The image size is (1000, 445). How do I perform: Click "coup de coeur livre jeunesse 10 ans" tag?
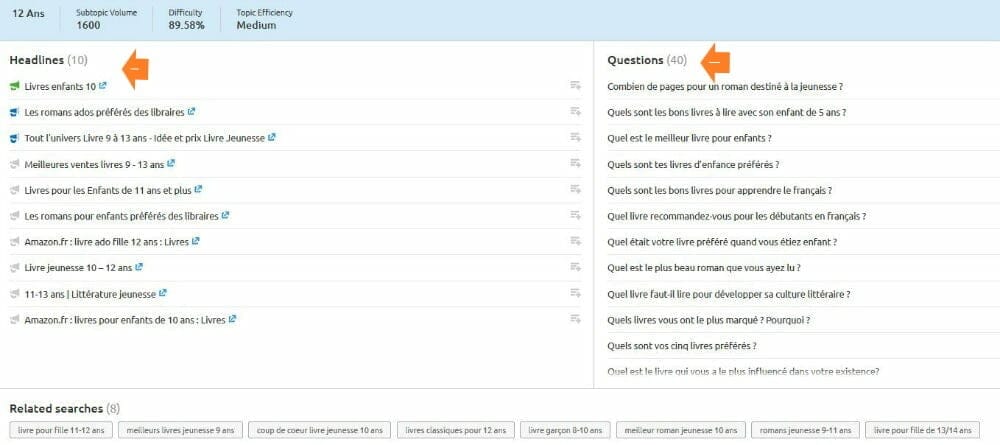coord(318,430)
